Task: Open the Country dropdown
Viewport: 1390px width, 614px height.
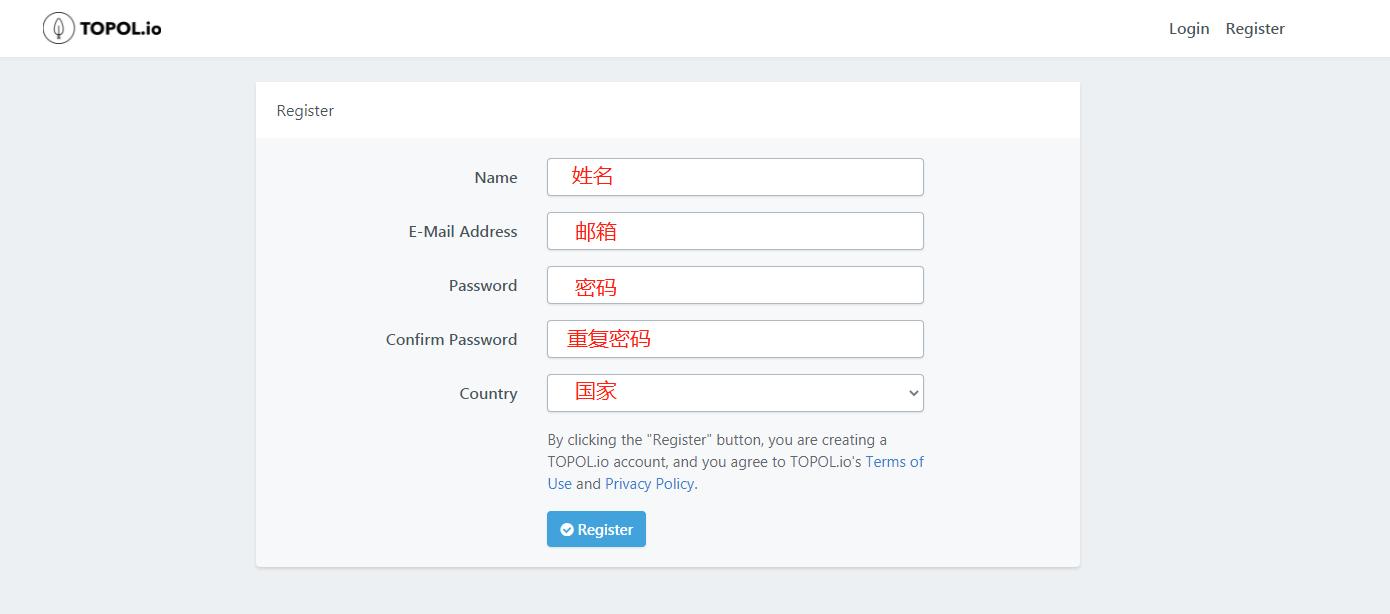Action: 735,393
